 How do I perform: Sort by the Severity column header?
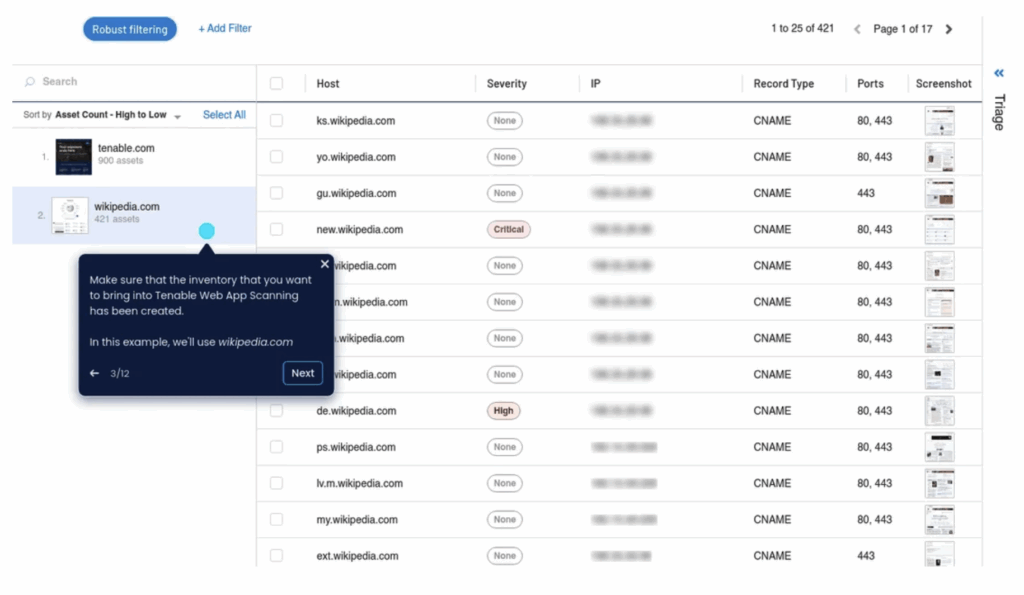[x=507, y=84]
